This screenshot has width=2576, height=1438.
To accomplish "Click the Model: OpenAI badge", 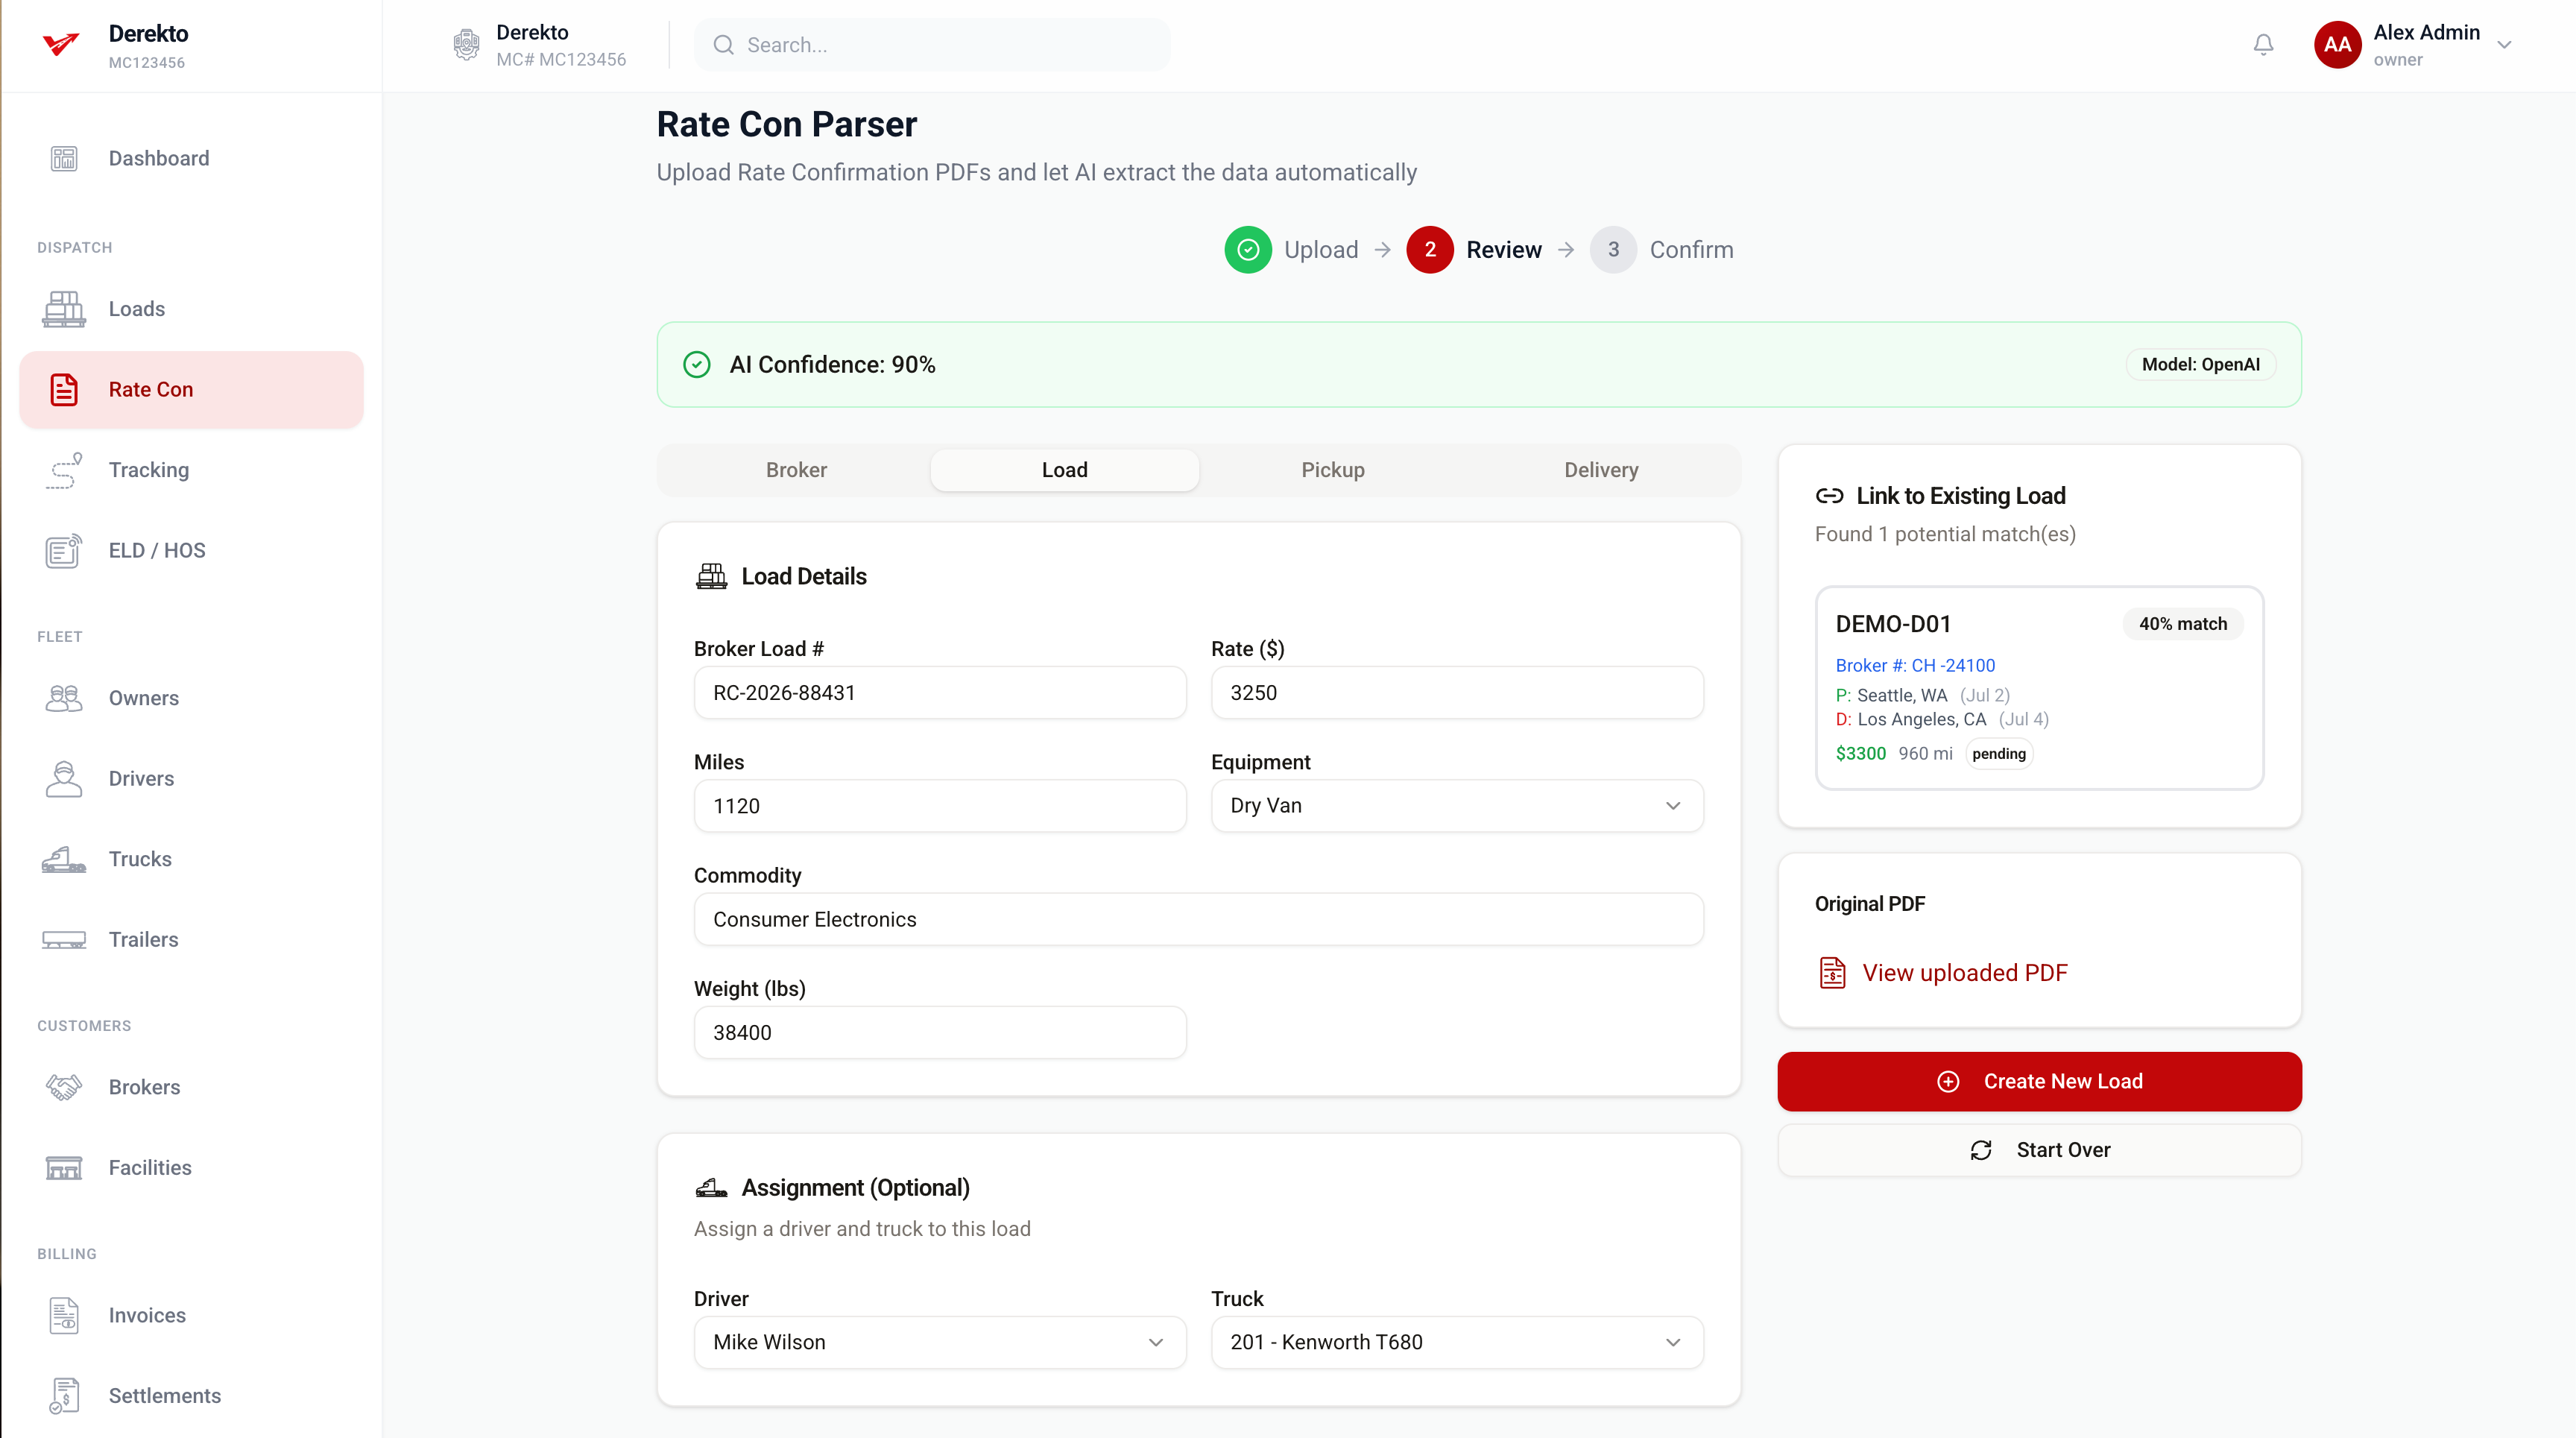I will pyautogui.click(x=2200, y=365).
